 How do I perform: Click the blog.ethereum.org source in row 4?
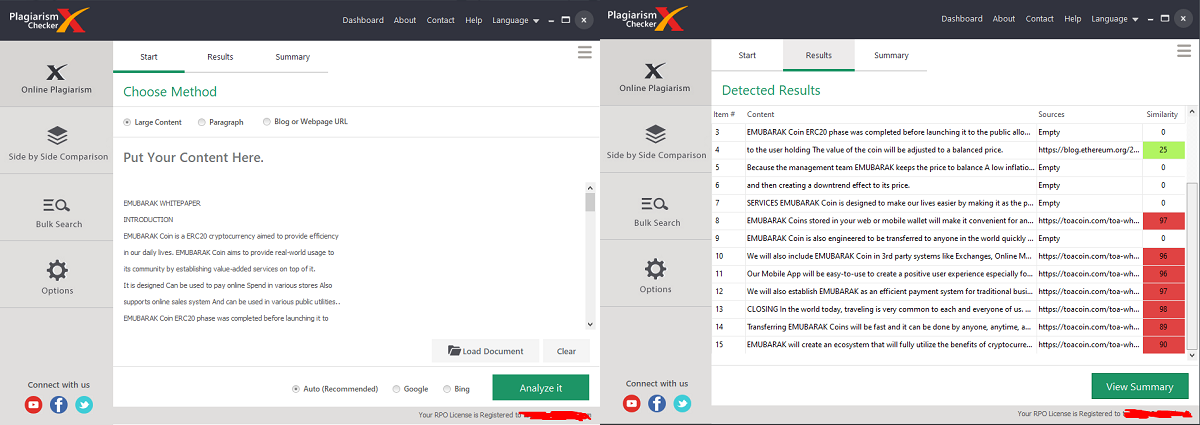[1088, 150]
